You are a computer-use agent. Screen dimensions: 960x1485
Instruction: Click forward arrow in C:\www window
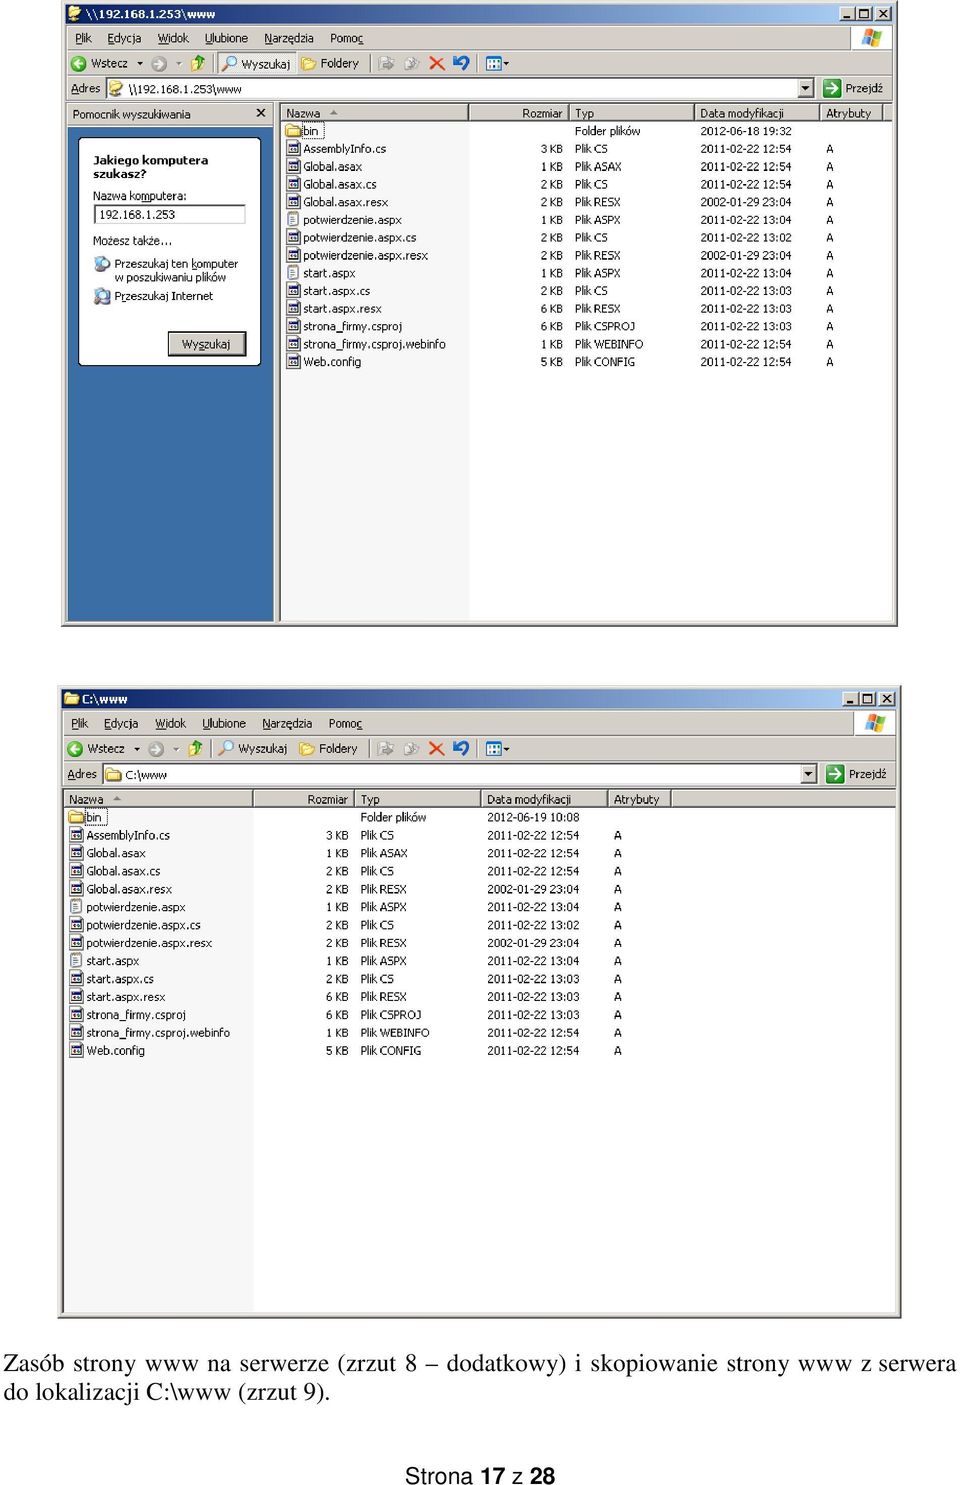156,748
